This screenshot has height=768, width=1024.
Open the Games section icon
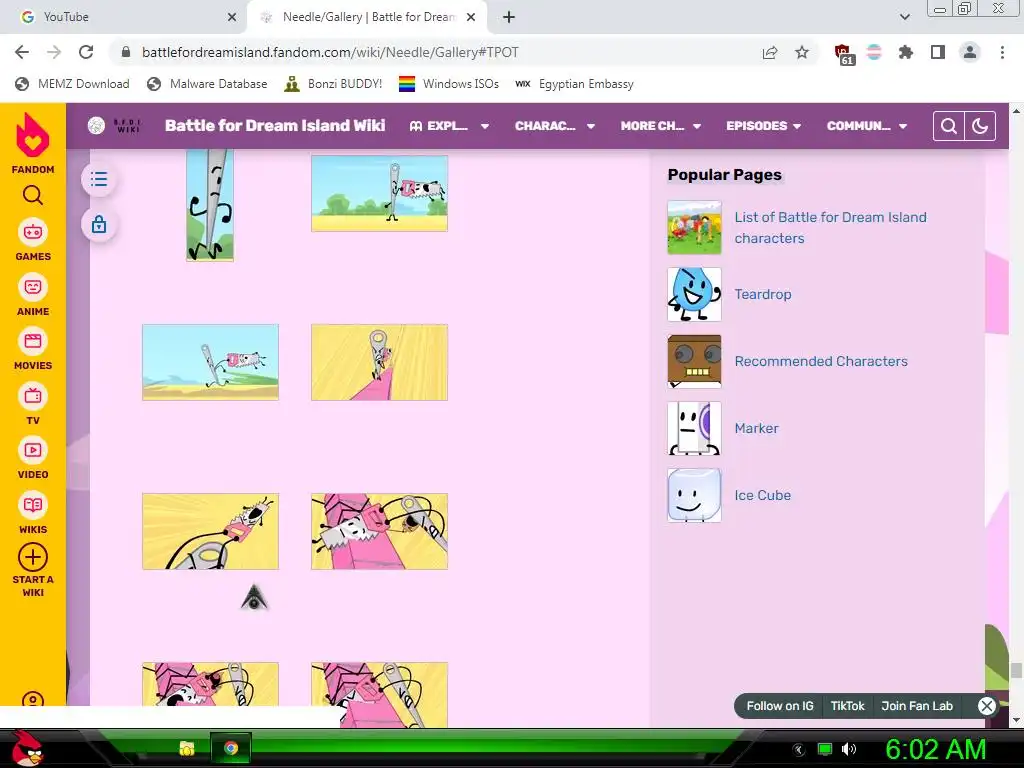33,232
